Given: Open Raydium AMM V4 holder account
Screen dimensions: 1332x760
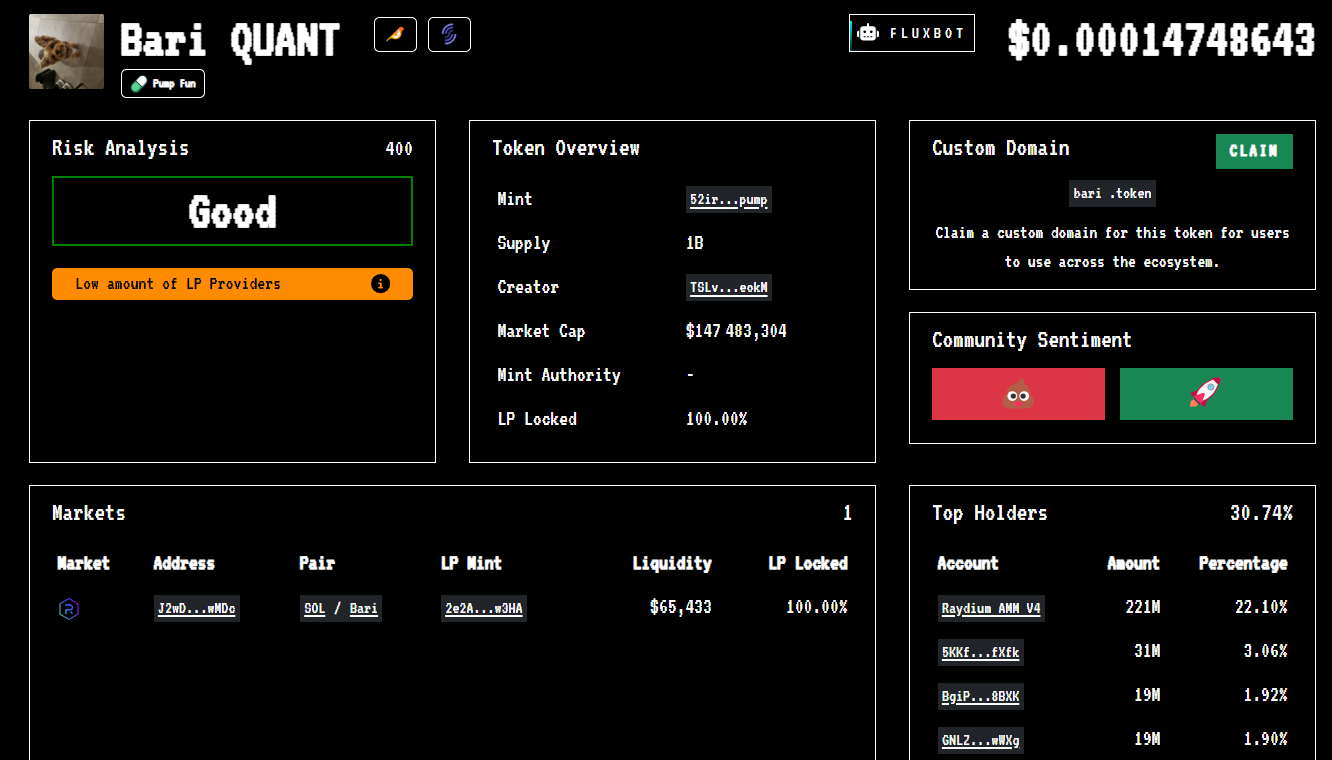Looking at the screenshot, I should click(x=990, y=609).
